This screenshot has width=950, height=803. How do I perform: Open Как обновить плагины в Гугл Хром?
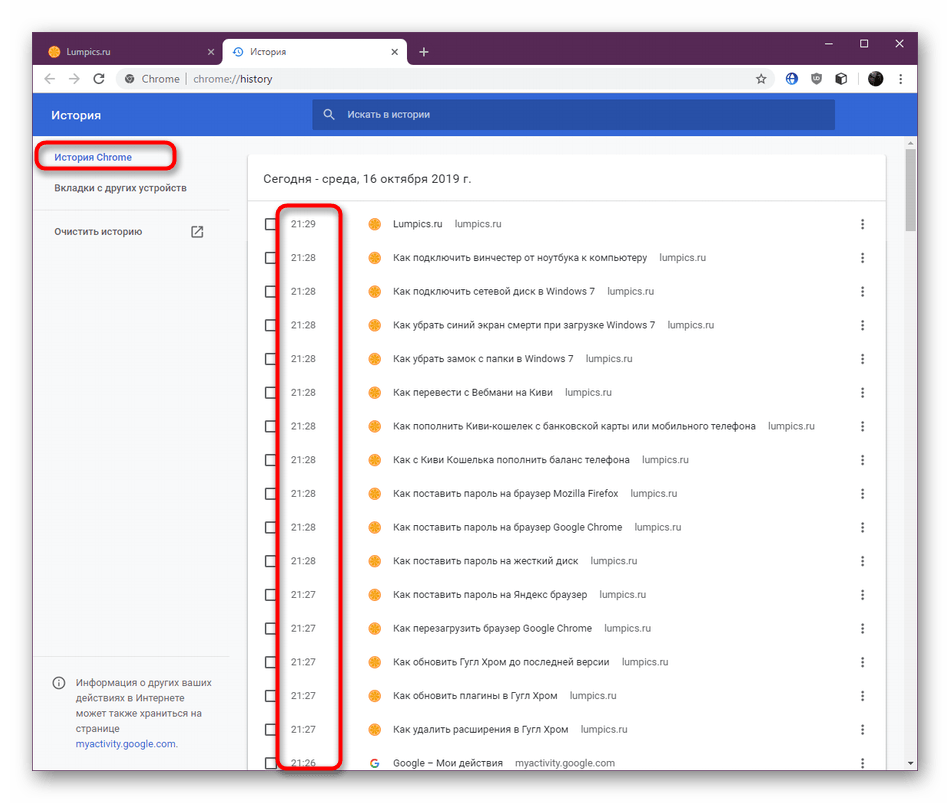[475, 696]
